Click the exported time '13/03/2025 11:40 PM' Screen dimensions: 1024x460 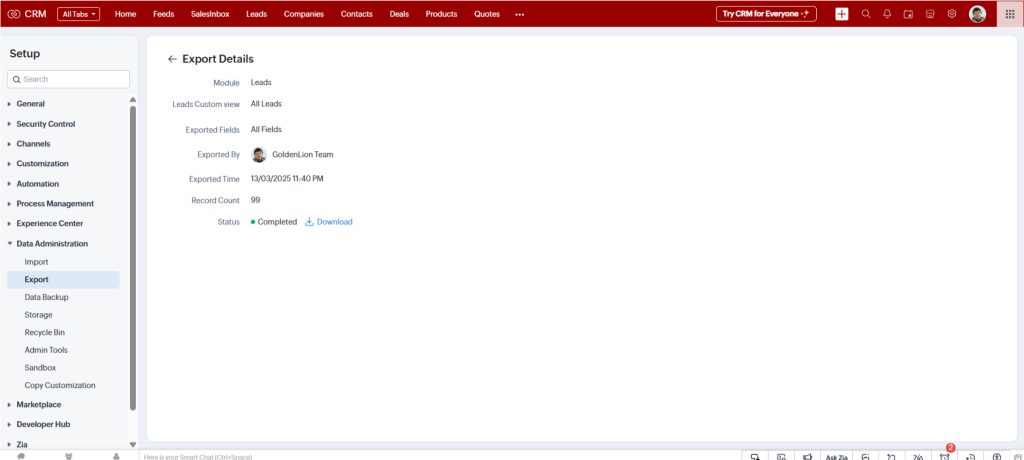(x=287, y=178)
